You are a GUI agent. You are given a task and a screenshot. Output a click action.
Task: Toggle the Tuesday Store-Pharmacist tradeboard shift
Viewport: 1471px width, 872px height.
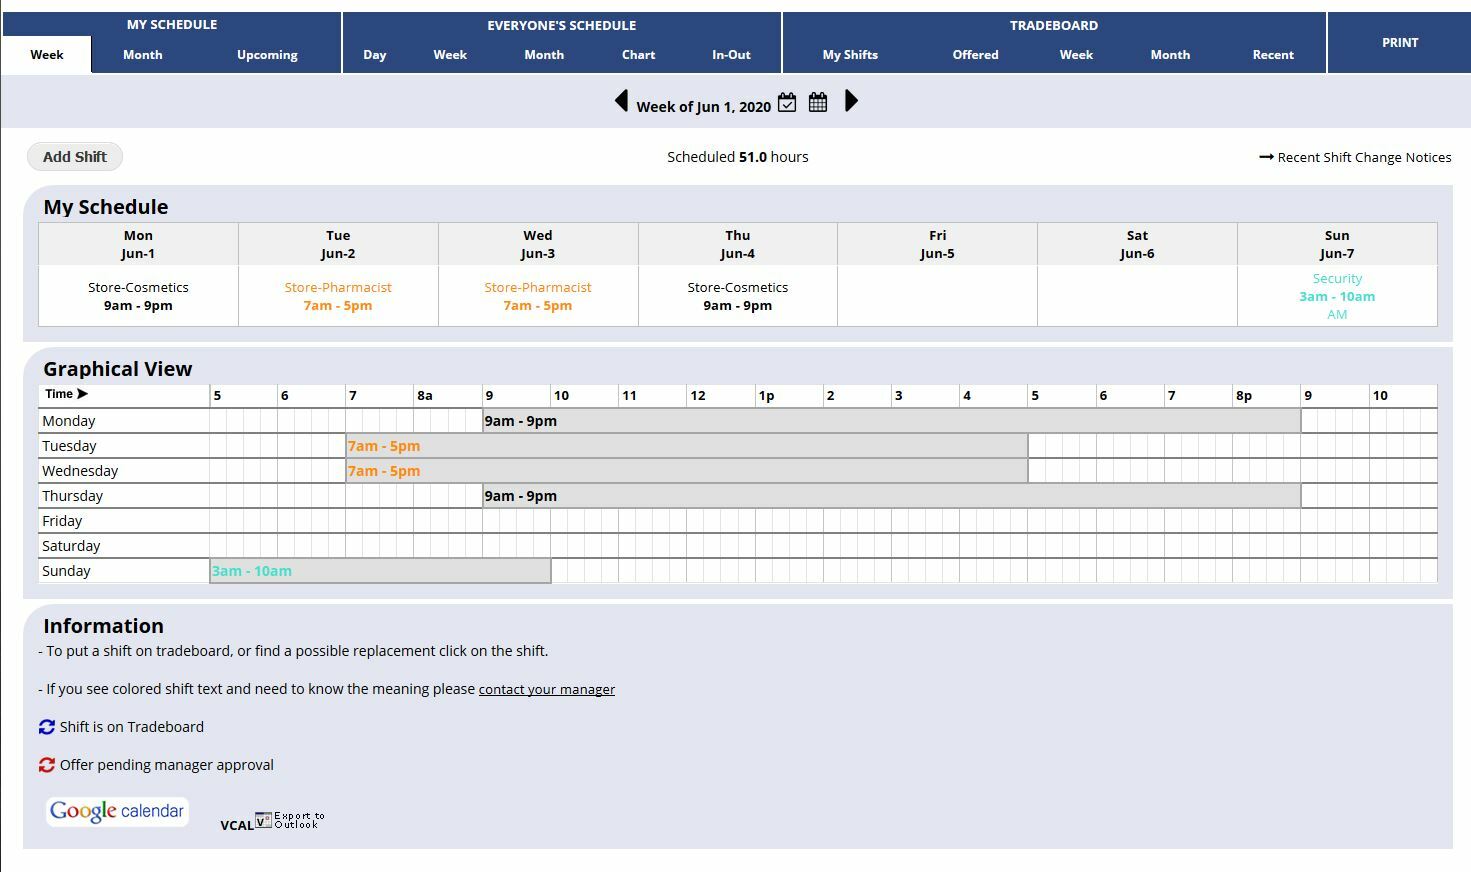(x=338, y=296)
